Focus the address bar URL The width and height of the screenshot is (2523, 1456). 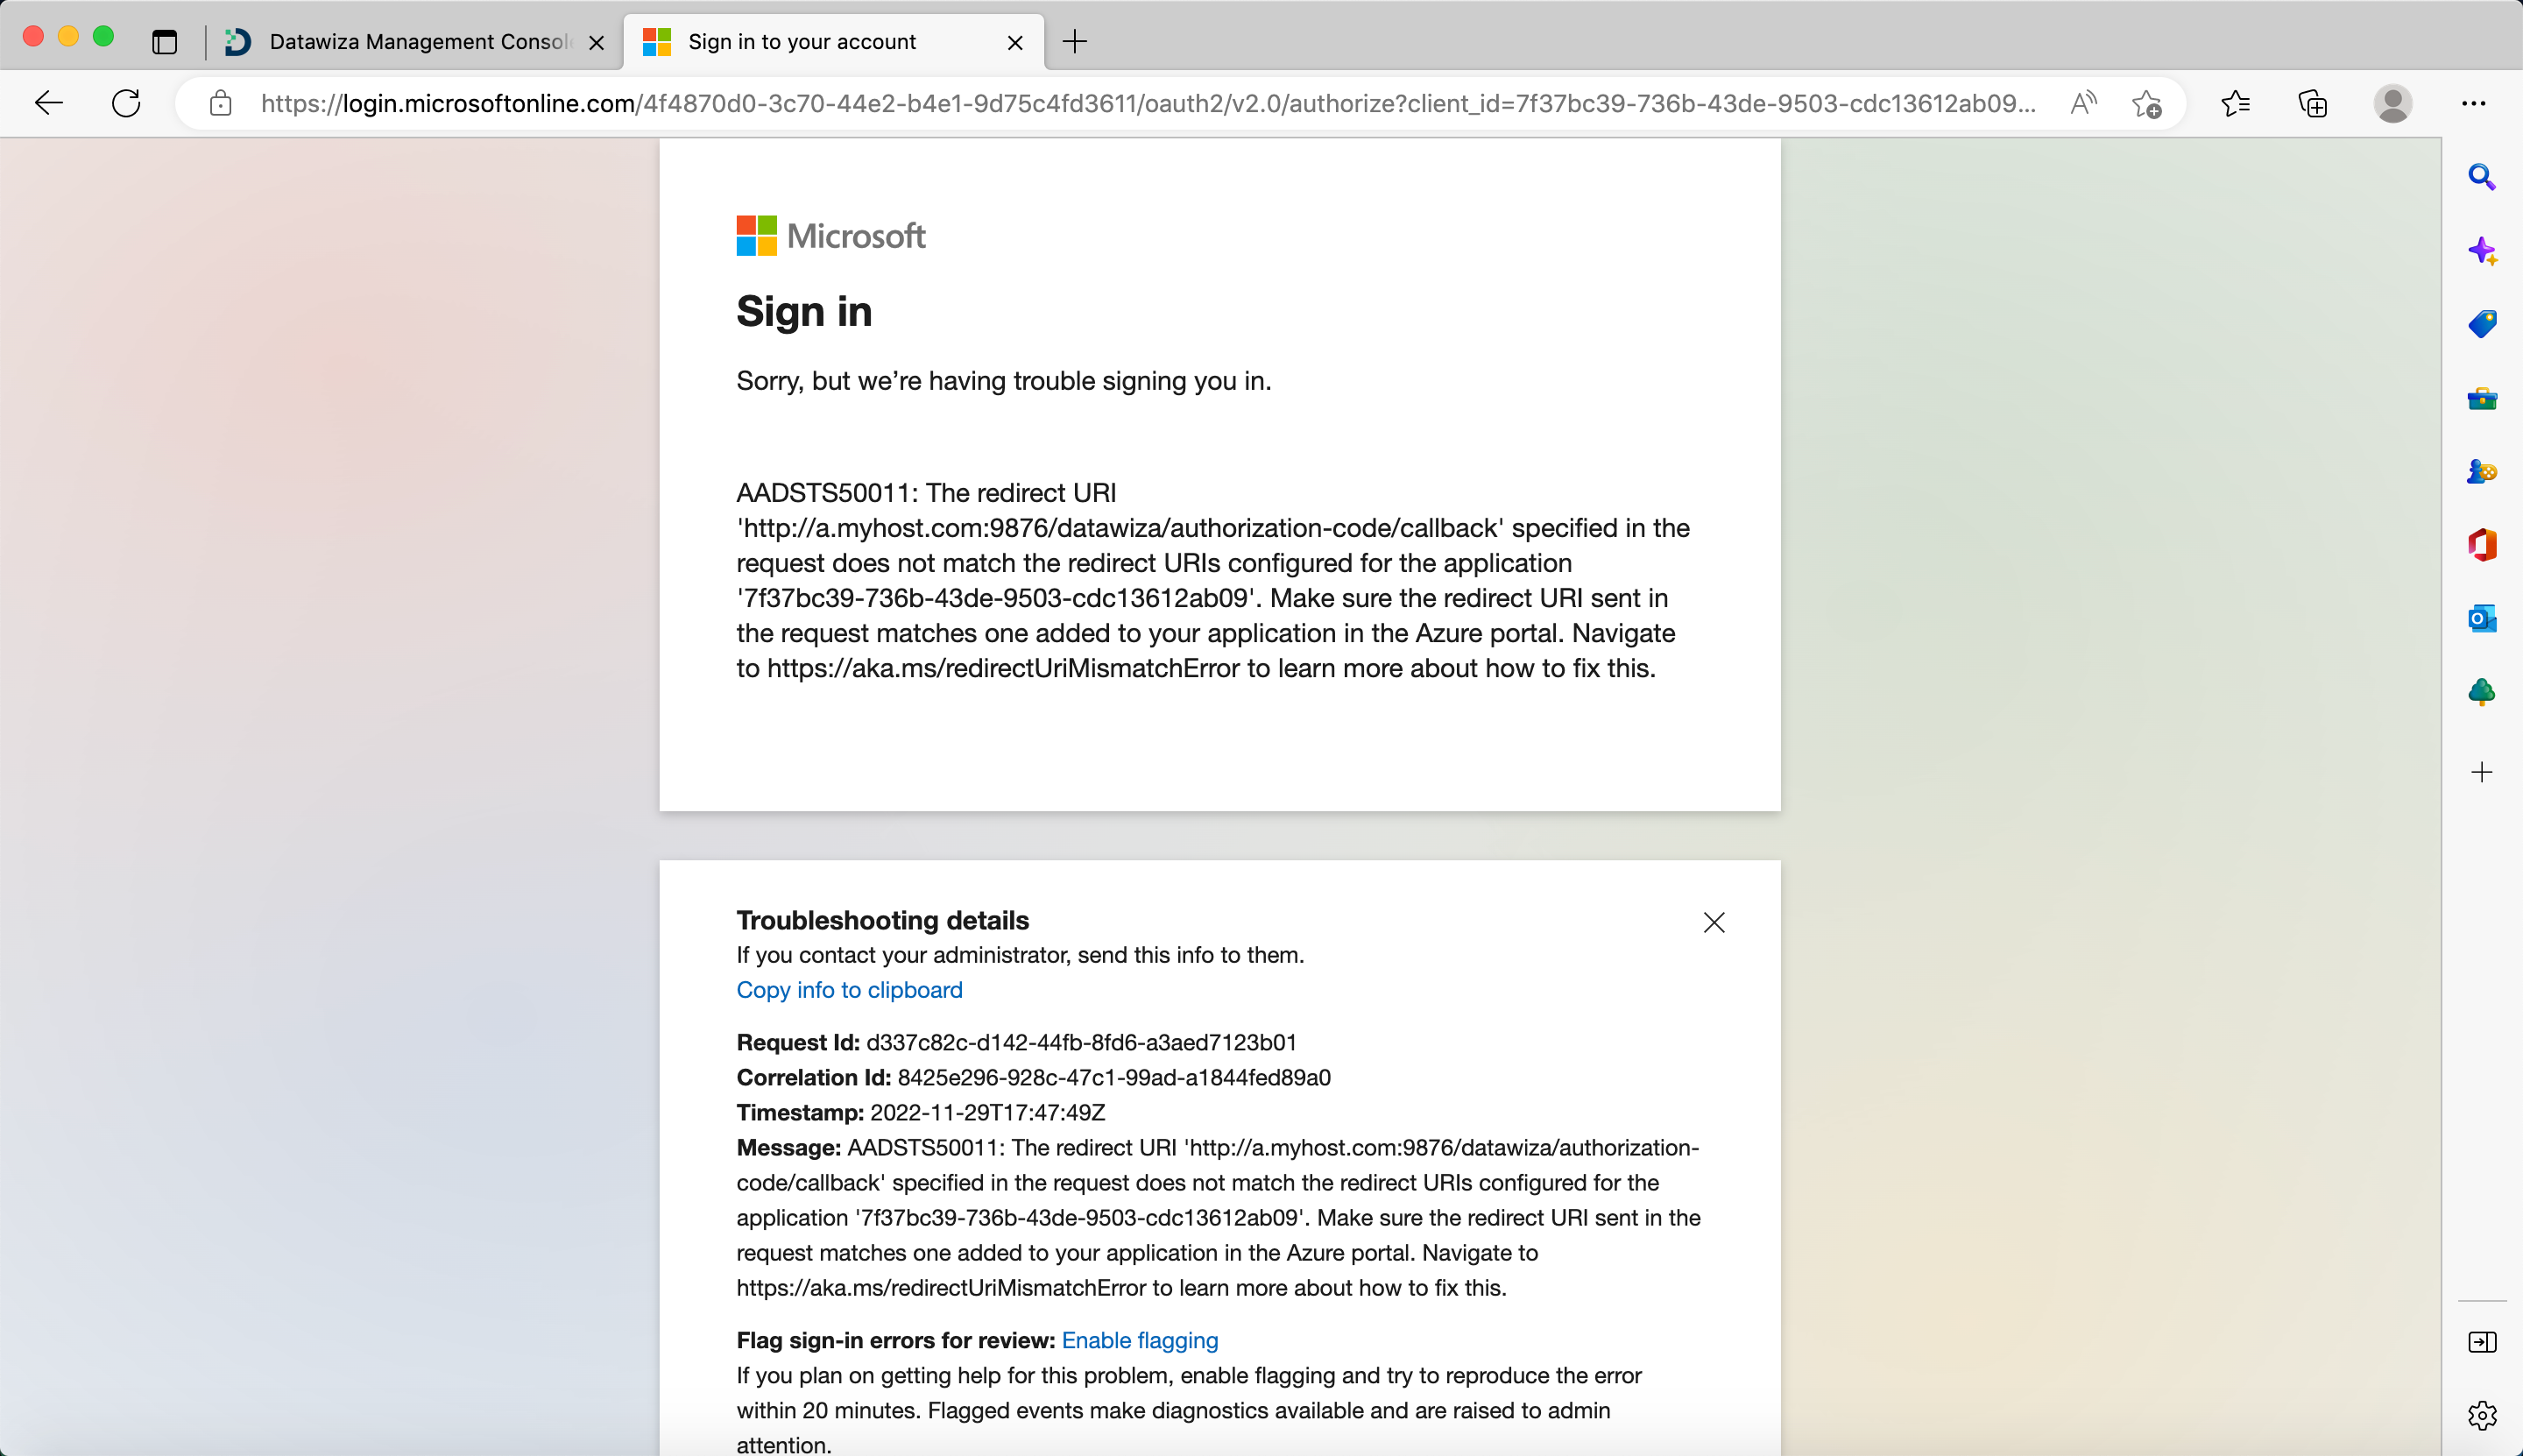click(x=1147, y=103)
